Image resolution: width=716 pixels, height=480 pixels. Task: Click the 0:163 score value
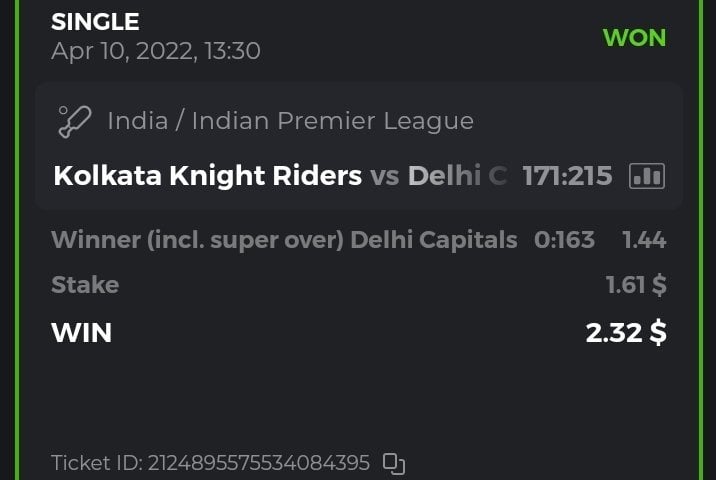point(564,240)
